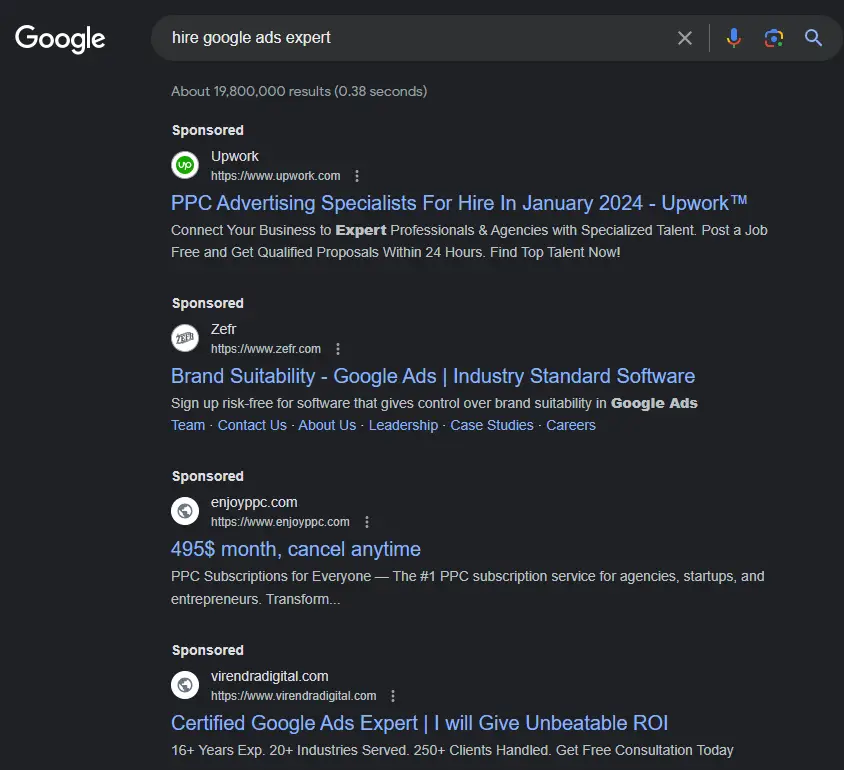Open the Zefr Leadership sitelink

tap(403, 425)
